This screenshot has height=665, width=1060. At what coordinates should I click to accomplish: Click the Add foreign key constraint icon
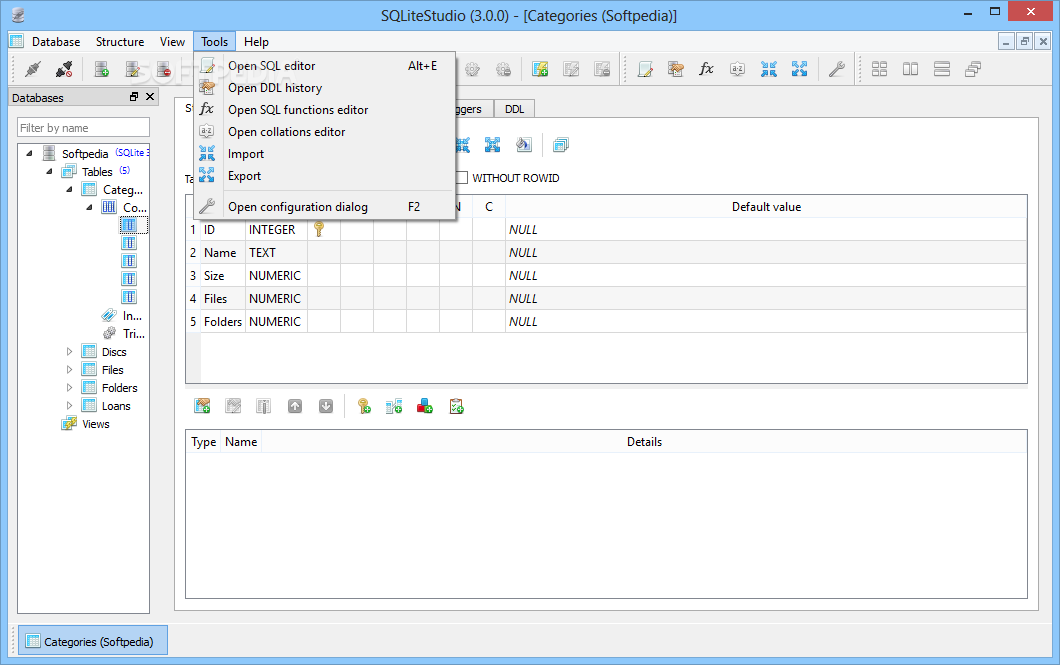[394, 406]
